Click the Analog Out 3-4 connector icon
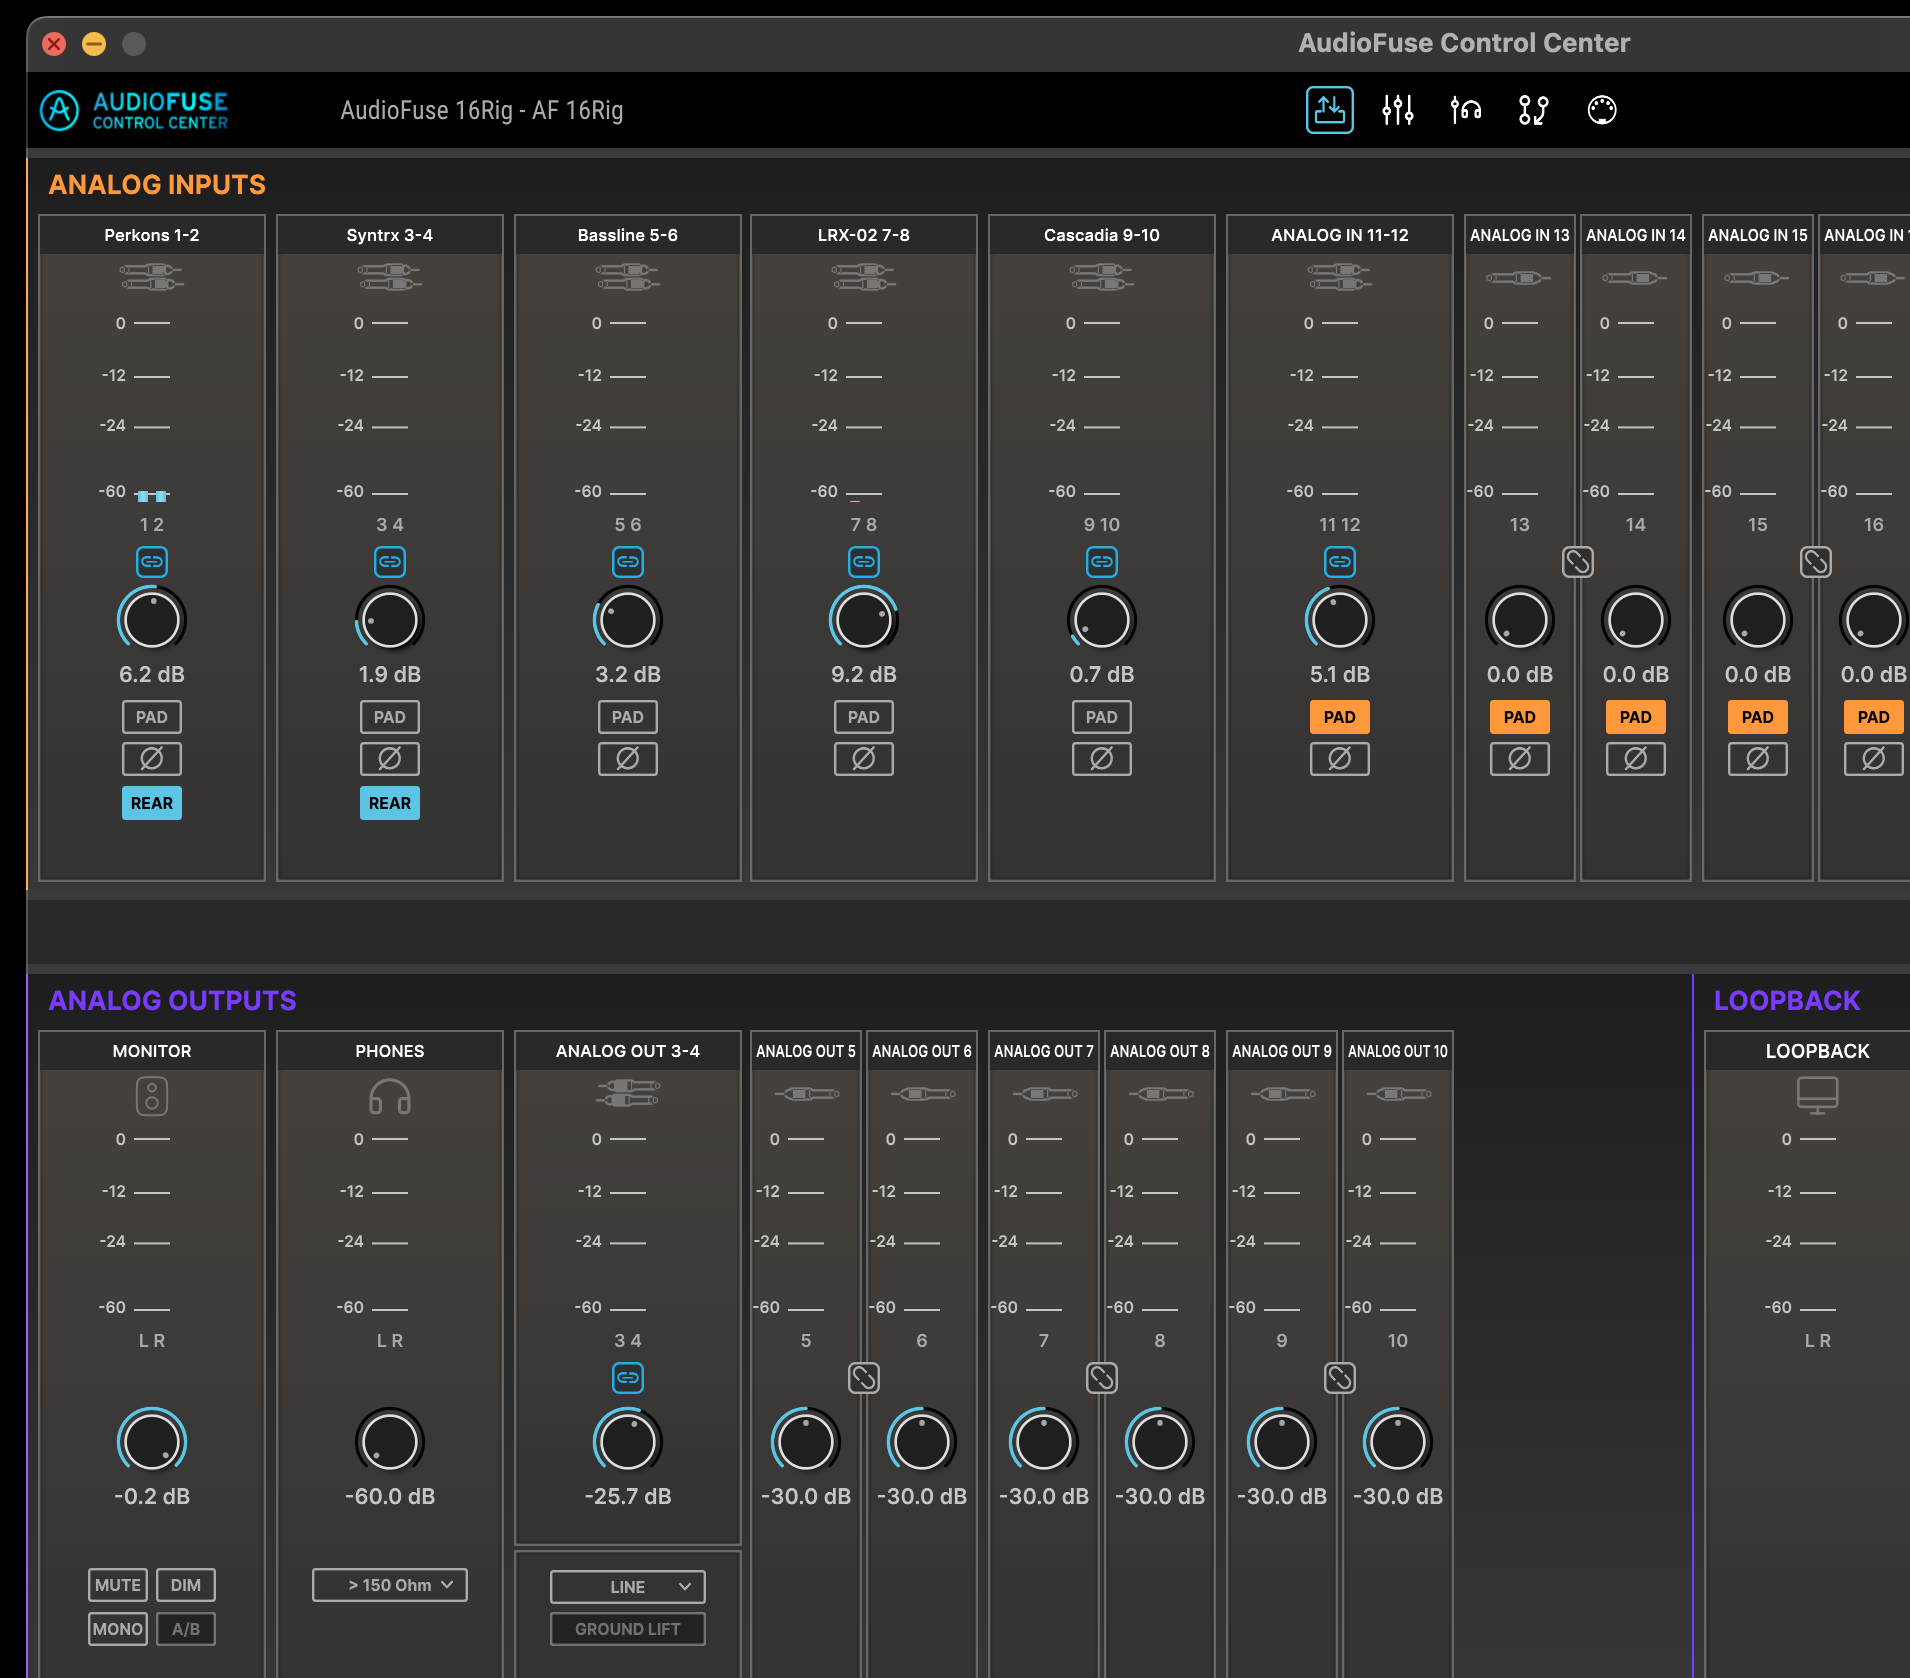This screenshot has width=1910, height=1678. [x=628, y=1093]
